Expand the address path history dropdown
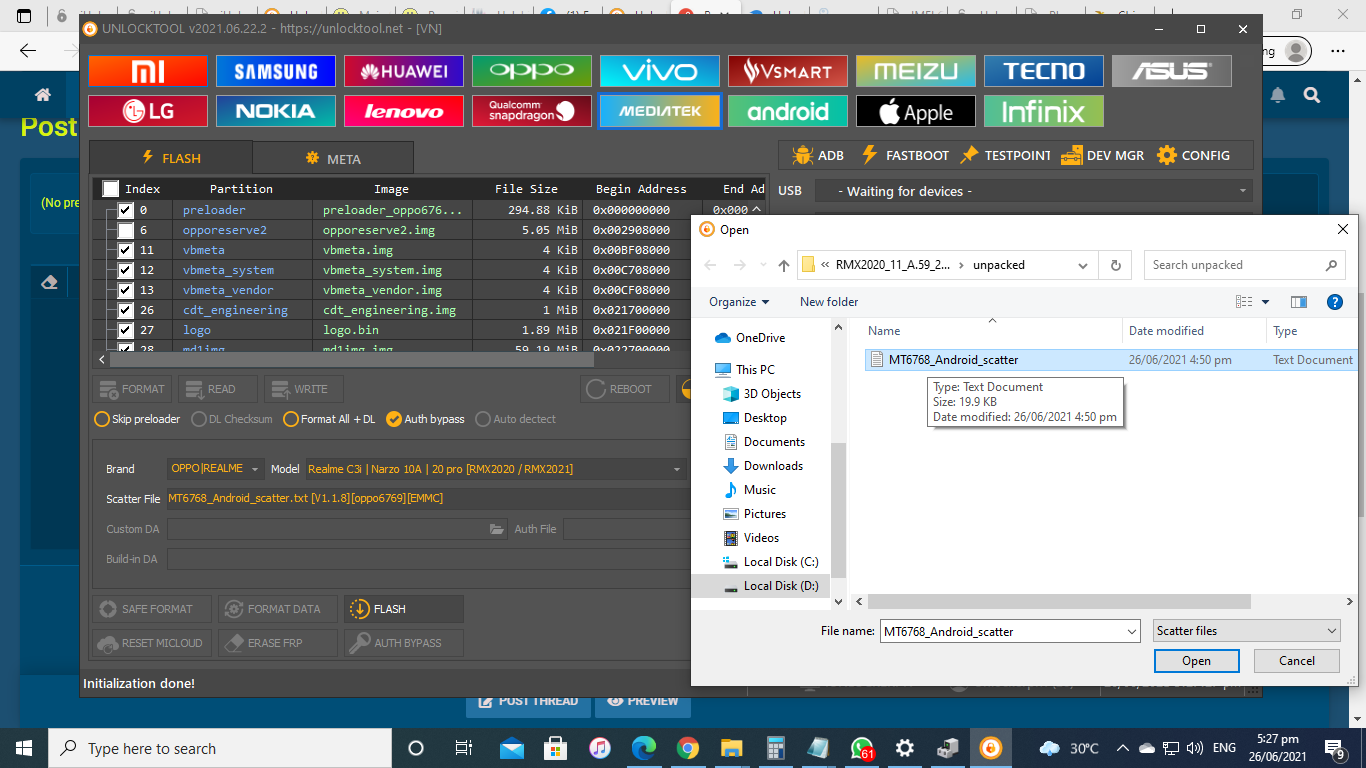The image size is (1366, 768). (1083, 265)
